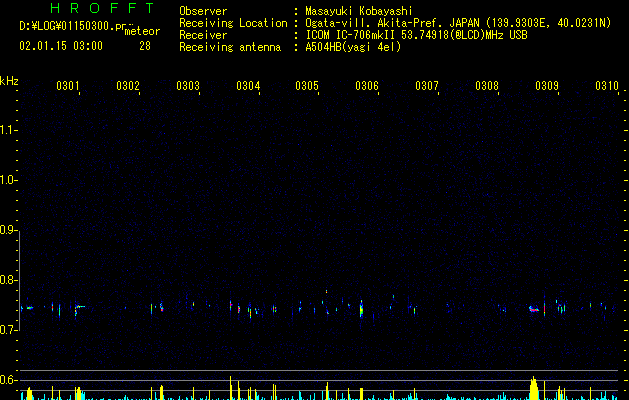
Task: Select the Ogata-vill. Akita-Pref. JAPAN location text
Action: [393, 23]
